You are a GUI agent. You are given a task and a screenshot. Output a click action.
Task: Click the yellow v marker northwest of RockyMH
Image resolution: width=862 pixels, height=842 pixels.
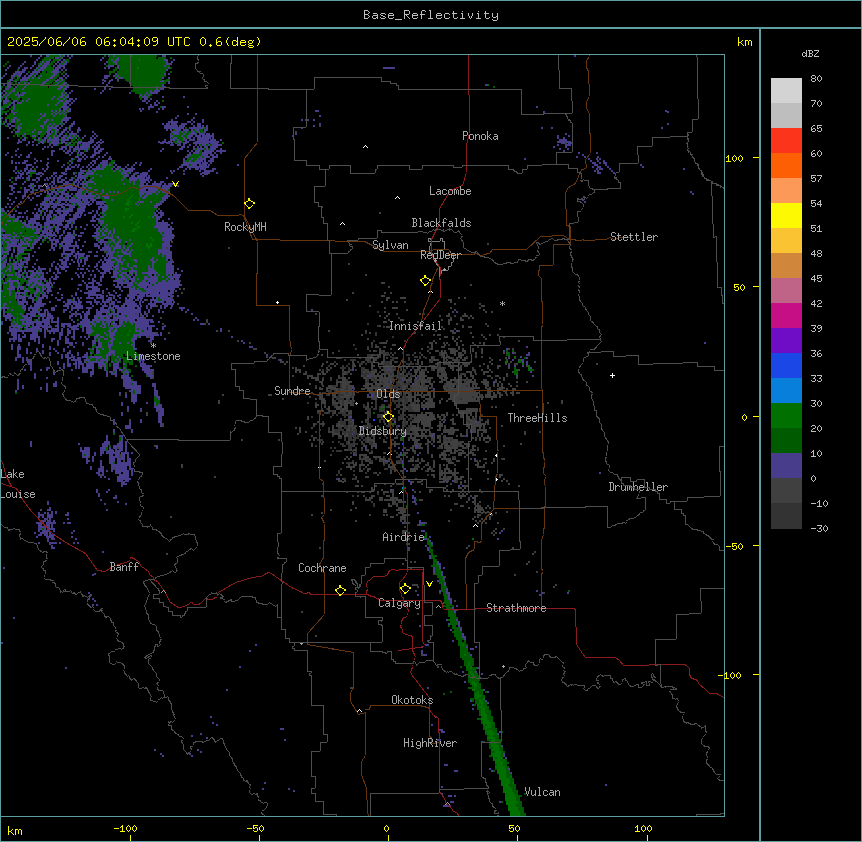[175, 184]
